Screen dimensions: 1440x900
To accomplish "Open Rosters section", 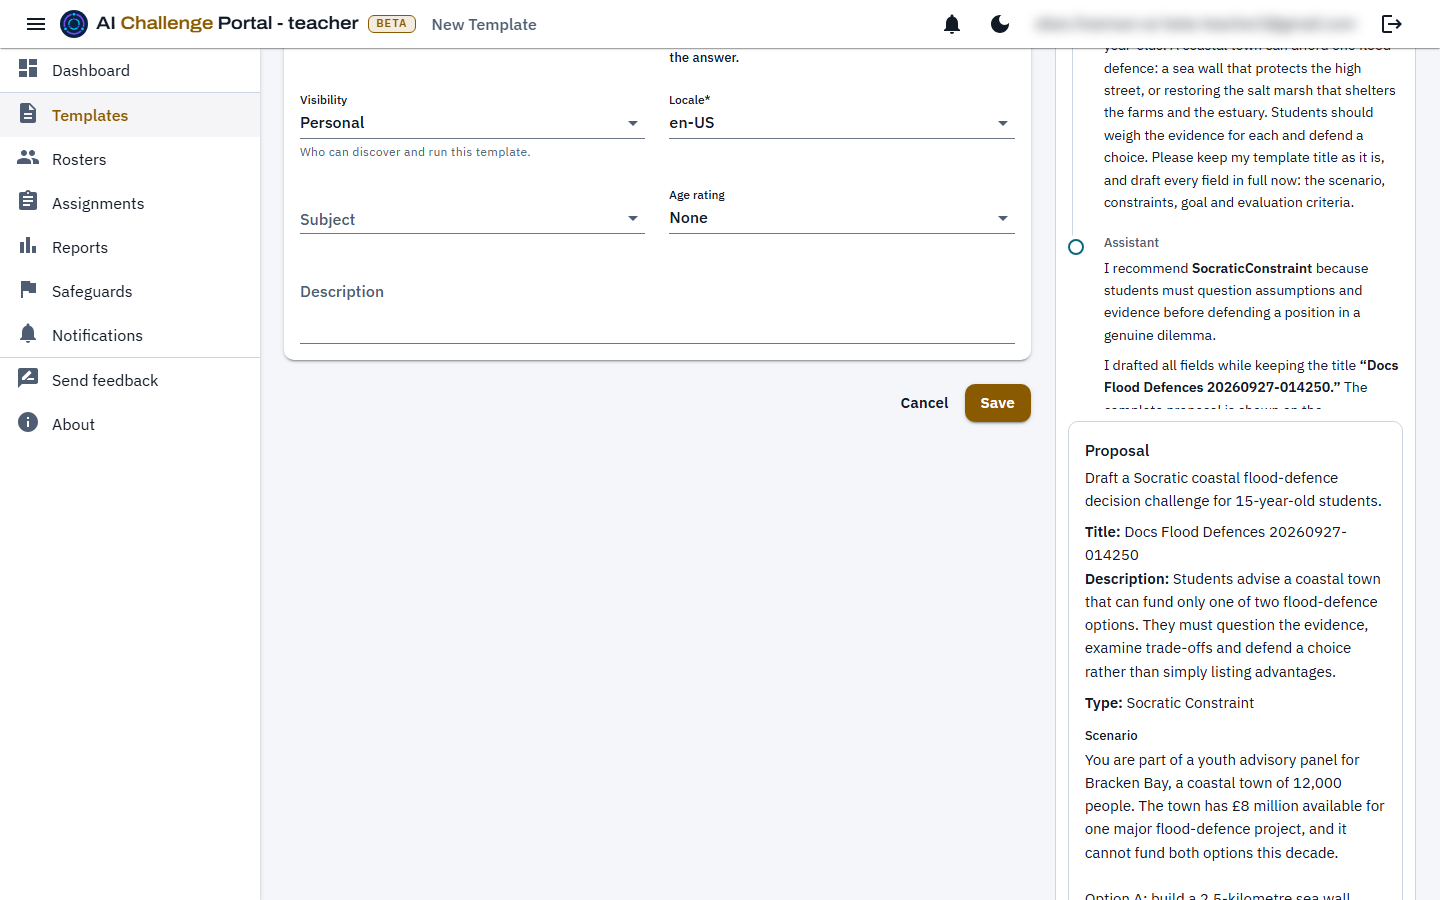I will pyautogui.click(x=130, y=159).
